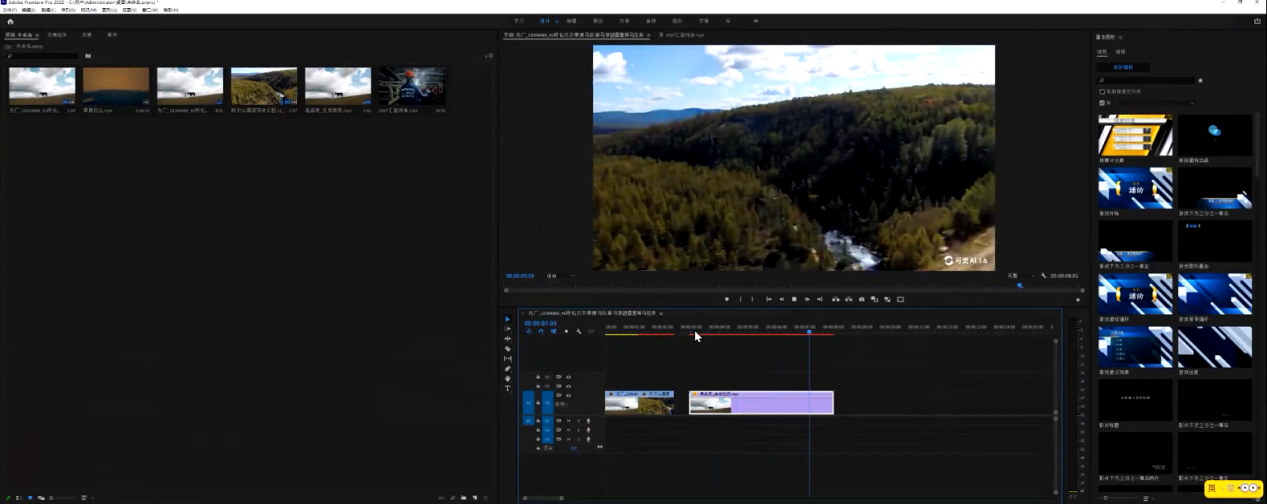
Task: Select the Type tool
Action: point(507,388)
